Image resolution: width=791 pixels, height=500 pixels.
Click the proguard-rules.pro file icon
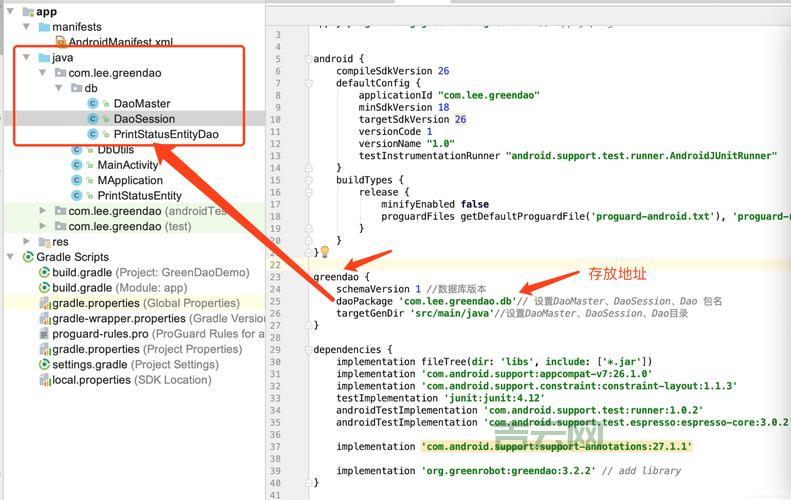point(44,334)
